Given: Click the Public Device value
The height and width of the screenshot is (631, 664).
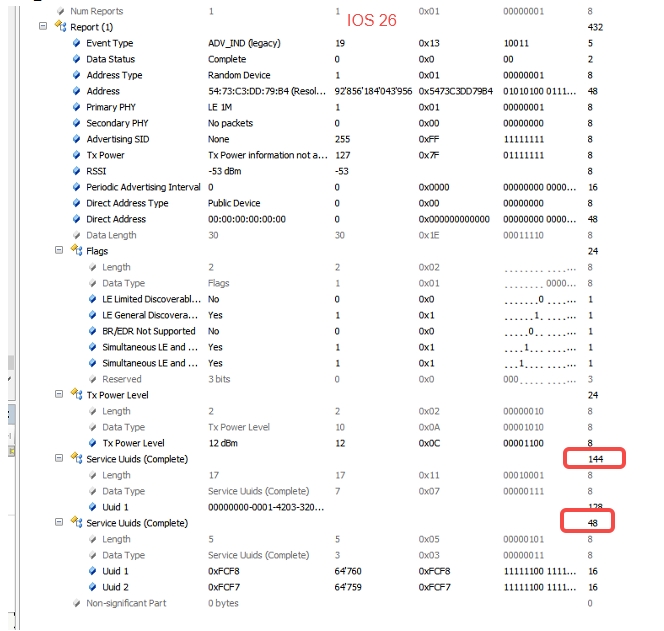Looking at the screenshot, I should tap(234, 203).
